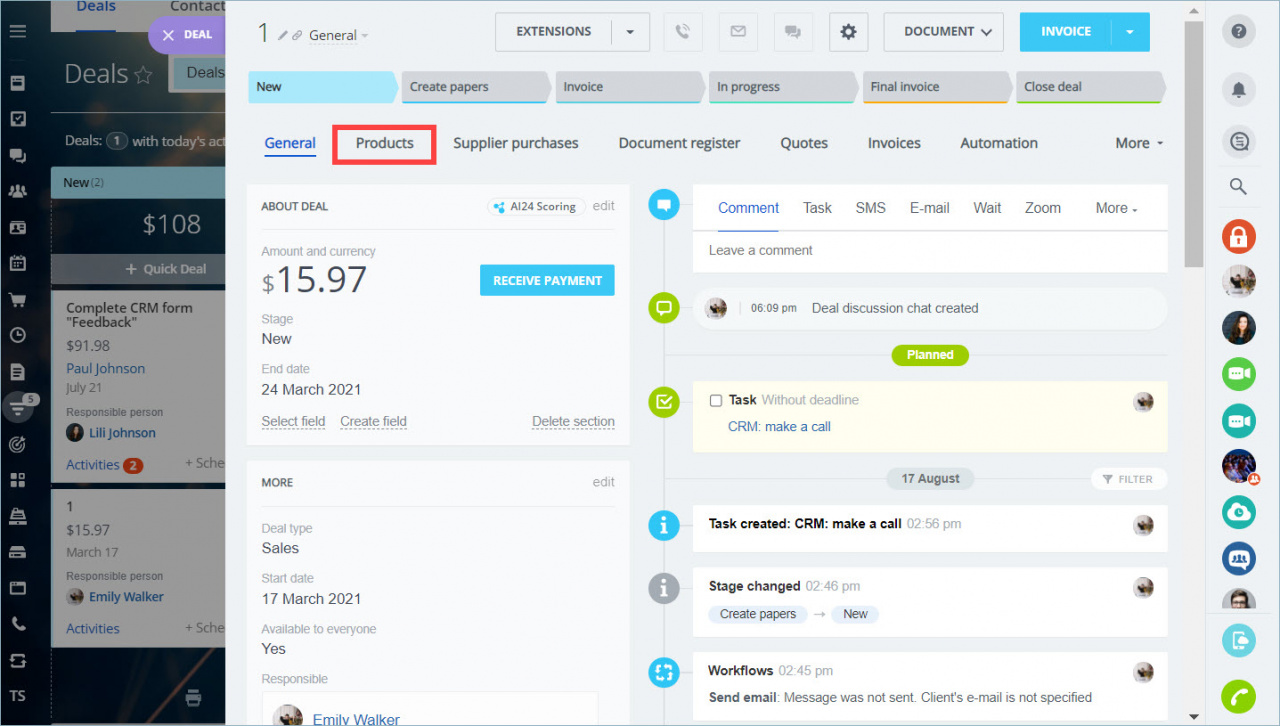Click the green video camera icon
Screen dimensions: 1280x726
coord(1239,374)
